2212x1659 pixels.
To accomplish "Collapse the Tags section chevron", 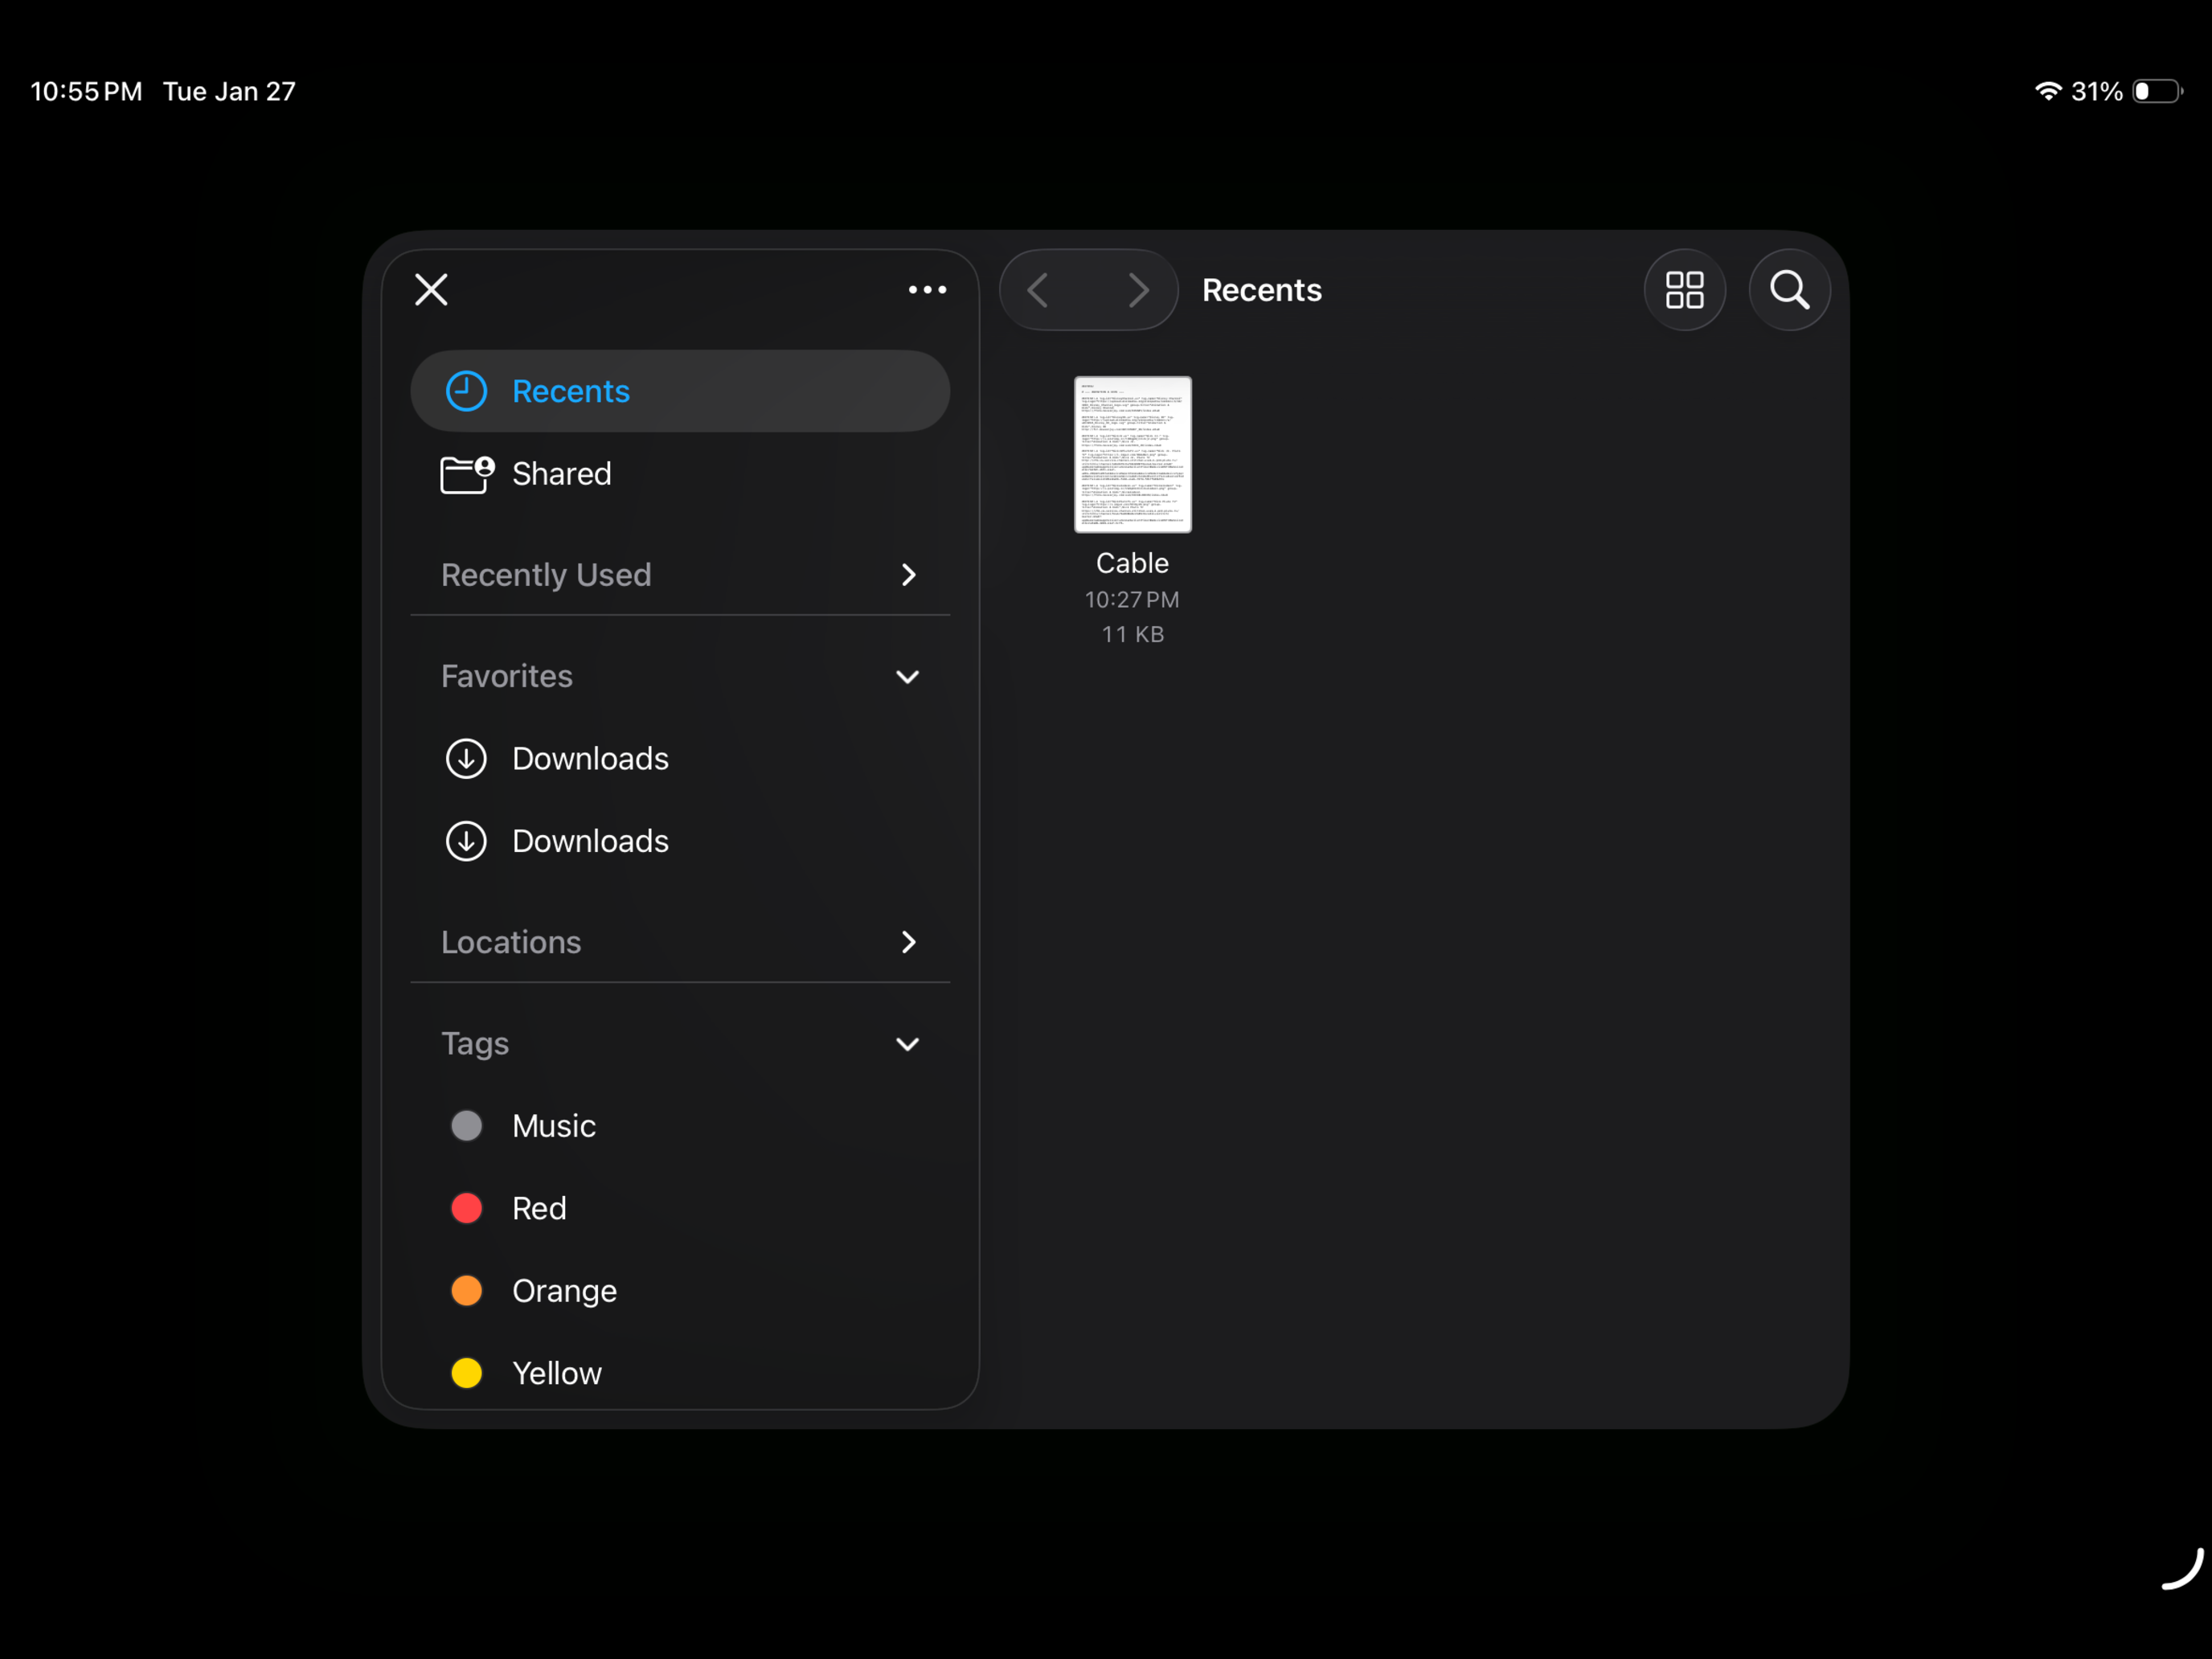I will (x=907, y=1044).
